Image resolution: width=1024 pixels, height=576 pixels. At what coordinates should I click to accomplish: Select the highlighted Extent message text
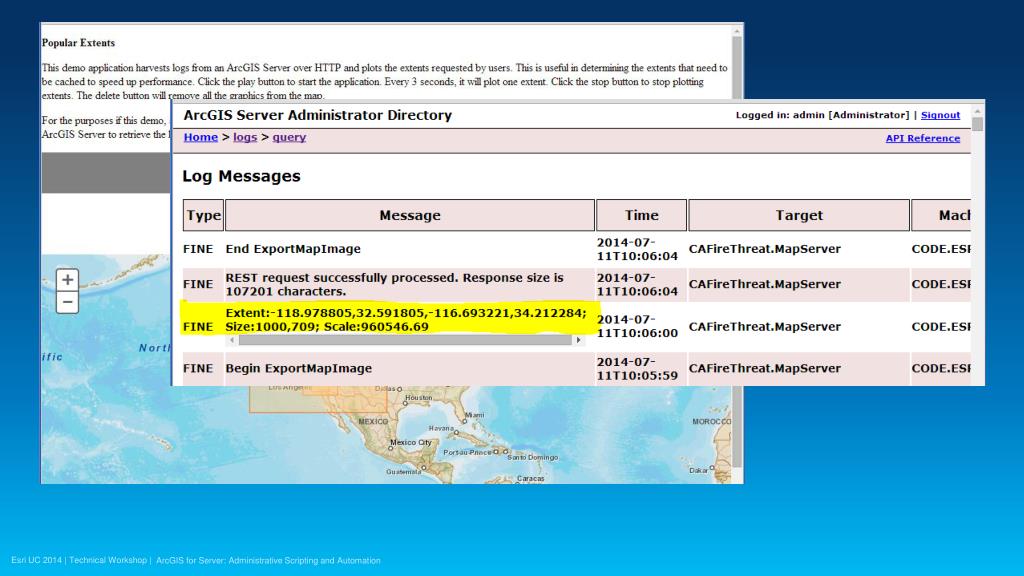406,320
